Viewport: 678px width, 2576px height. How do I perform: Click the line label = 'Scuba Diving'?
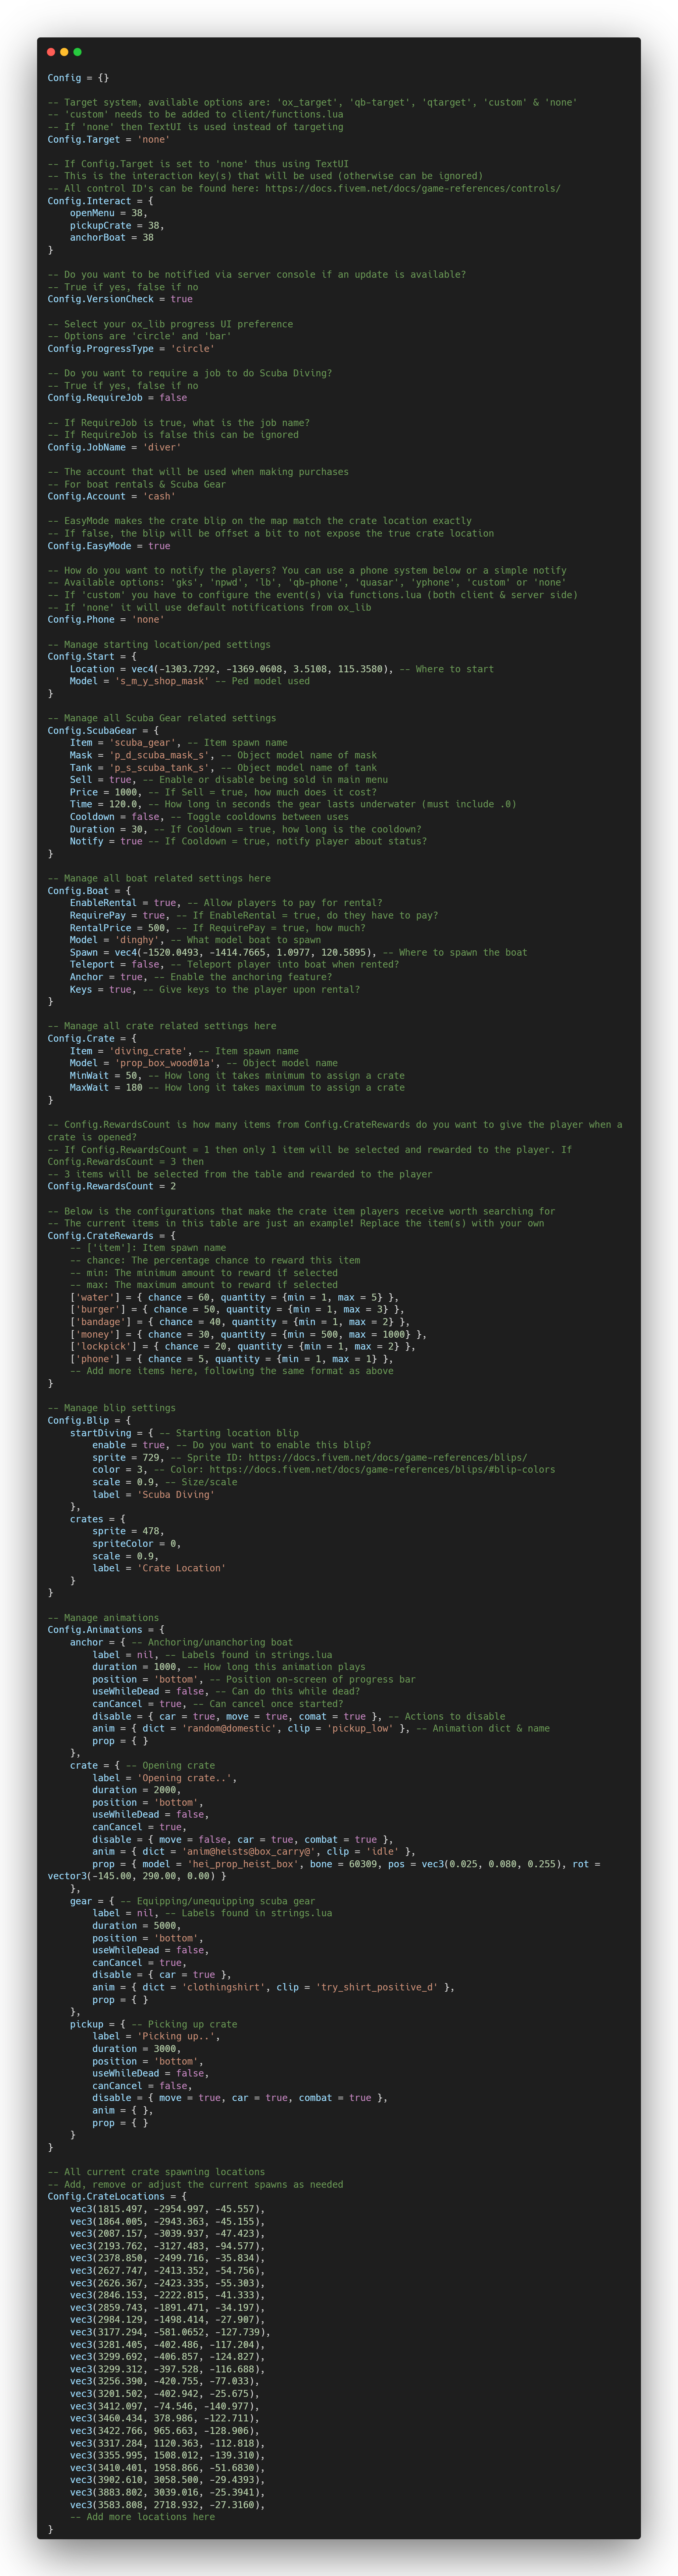pos(153,1494)
